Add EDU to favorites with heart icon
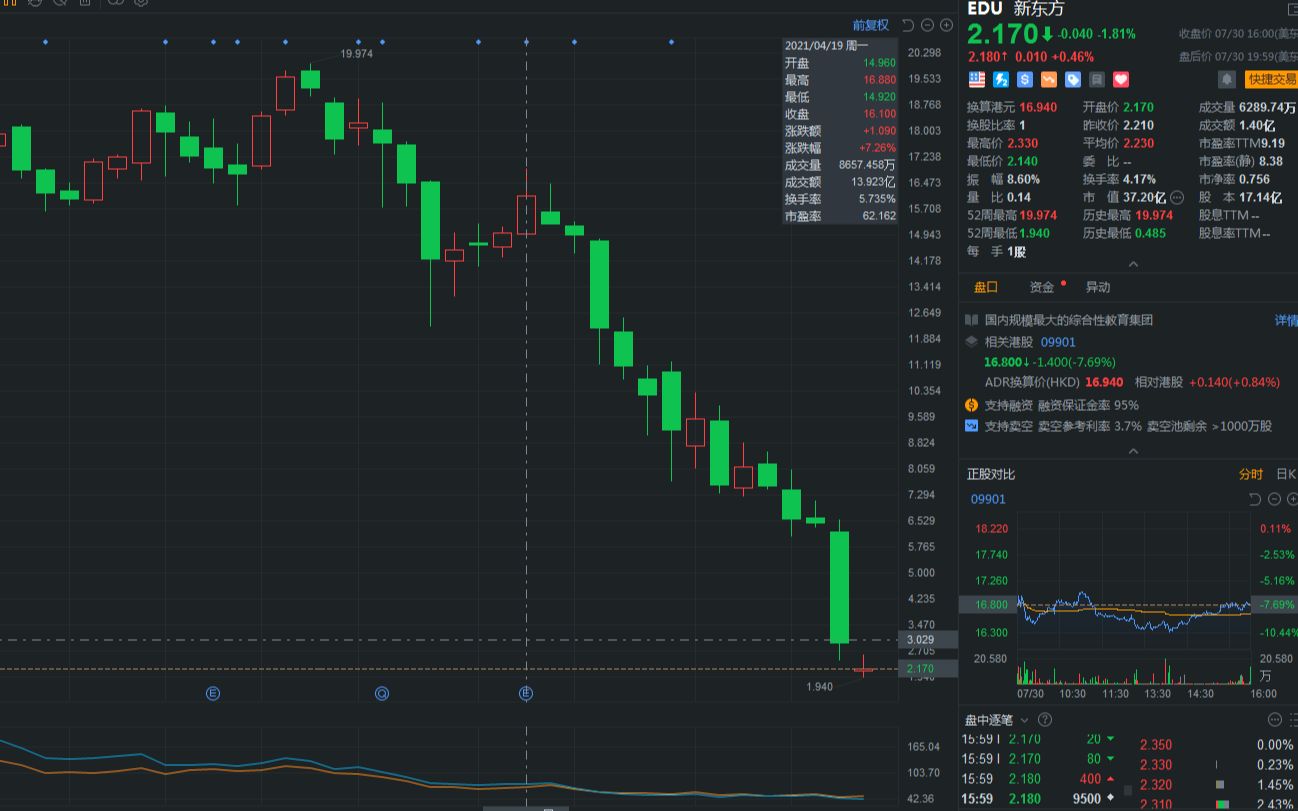 [1121, 79]
